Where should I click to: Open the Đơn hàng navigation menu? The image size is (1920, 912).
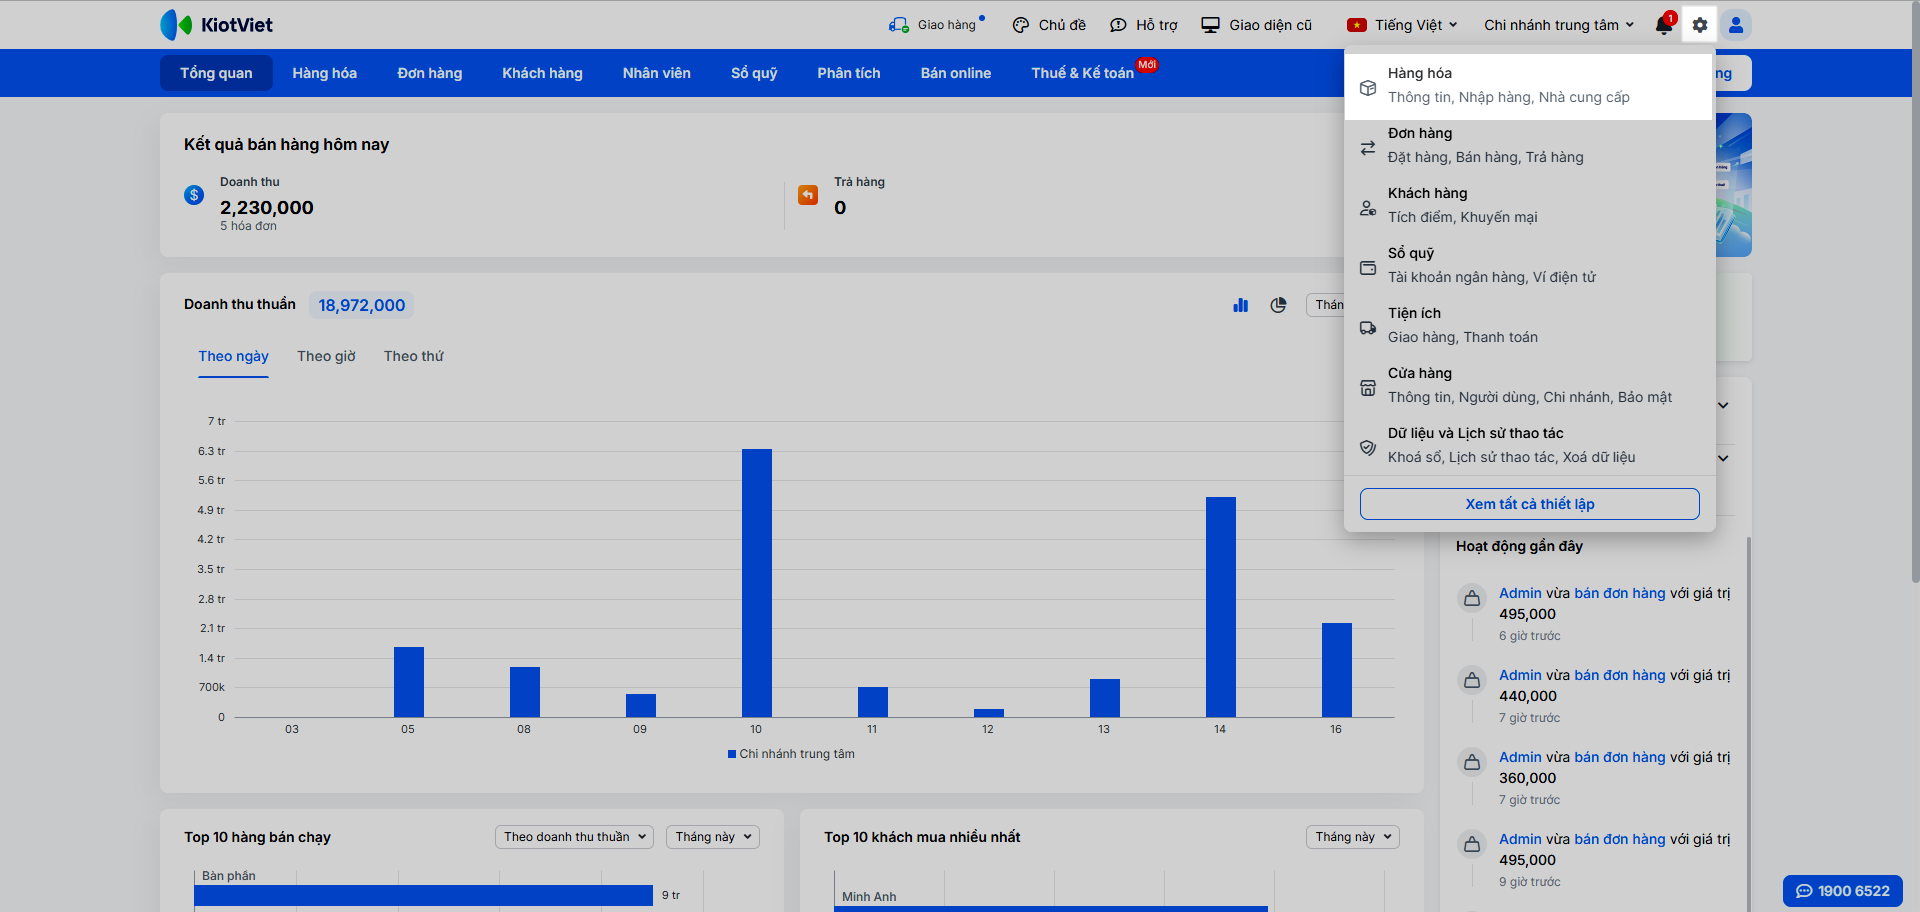[x=430, y=73]
